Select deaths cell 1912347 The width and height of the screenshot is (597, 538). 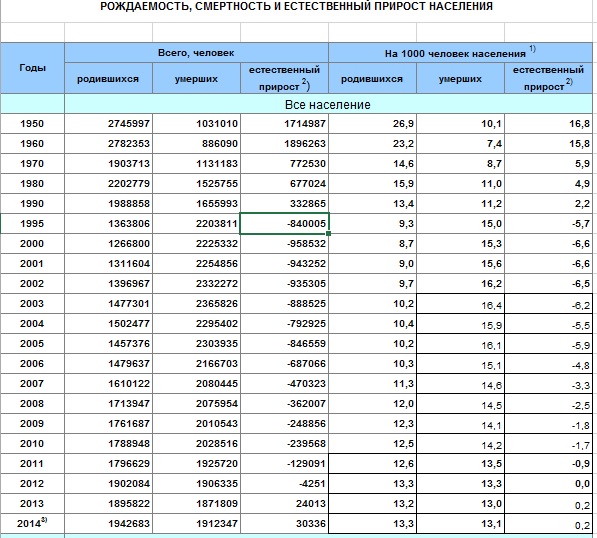click(x=196, y=523)
